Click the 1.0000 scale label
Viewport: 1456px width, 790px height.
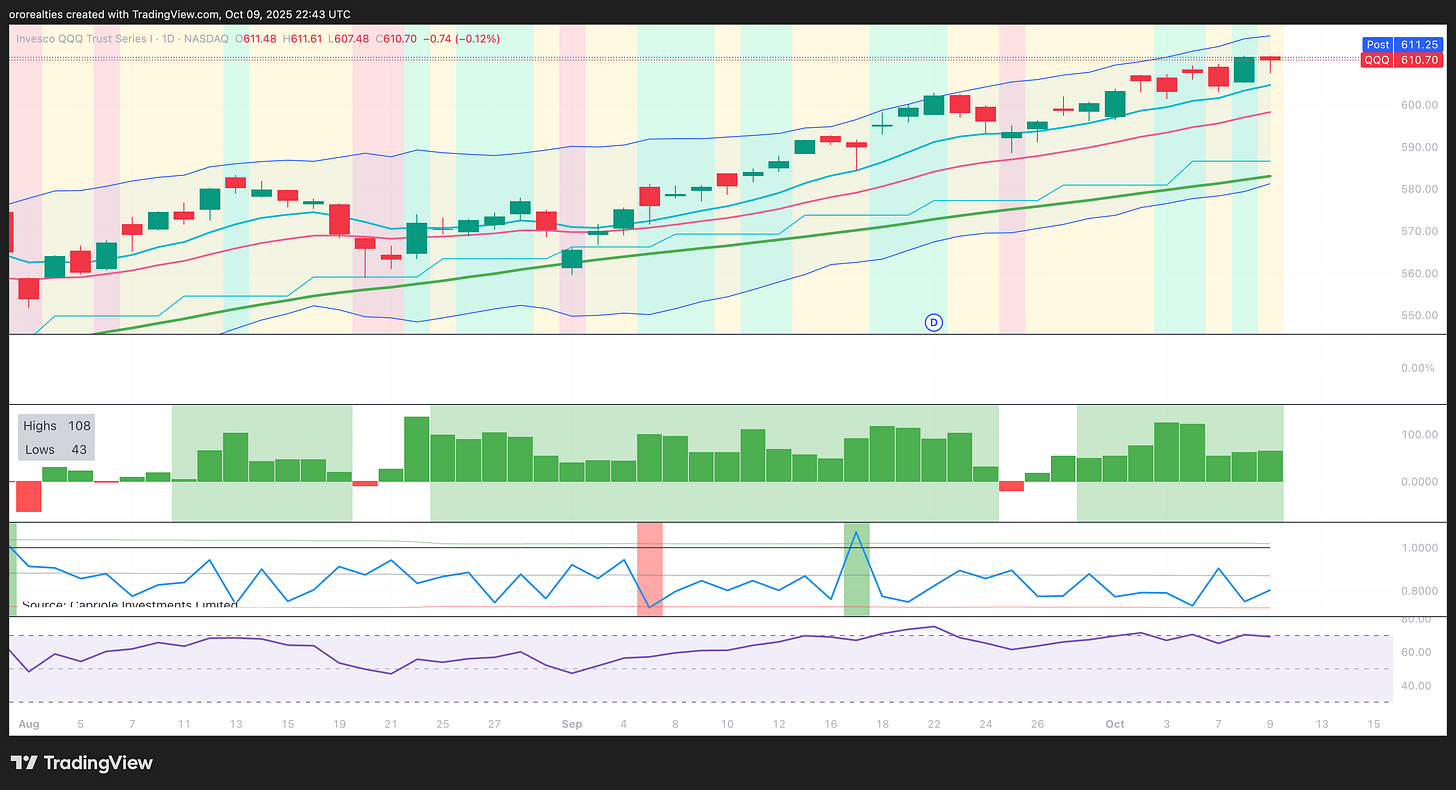pos(1417,548)
